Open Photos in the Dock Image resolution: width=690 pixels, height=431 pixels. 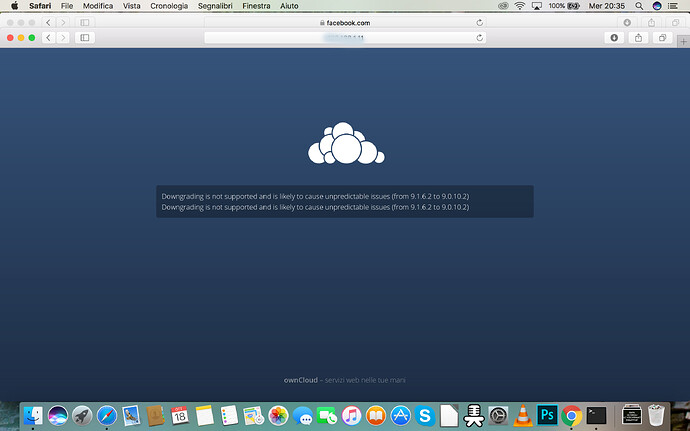point(278,415)
